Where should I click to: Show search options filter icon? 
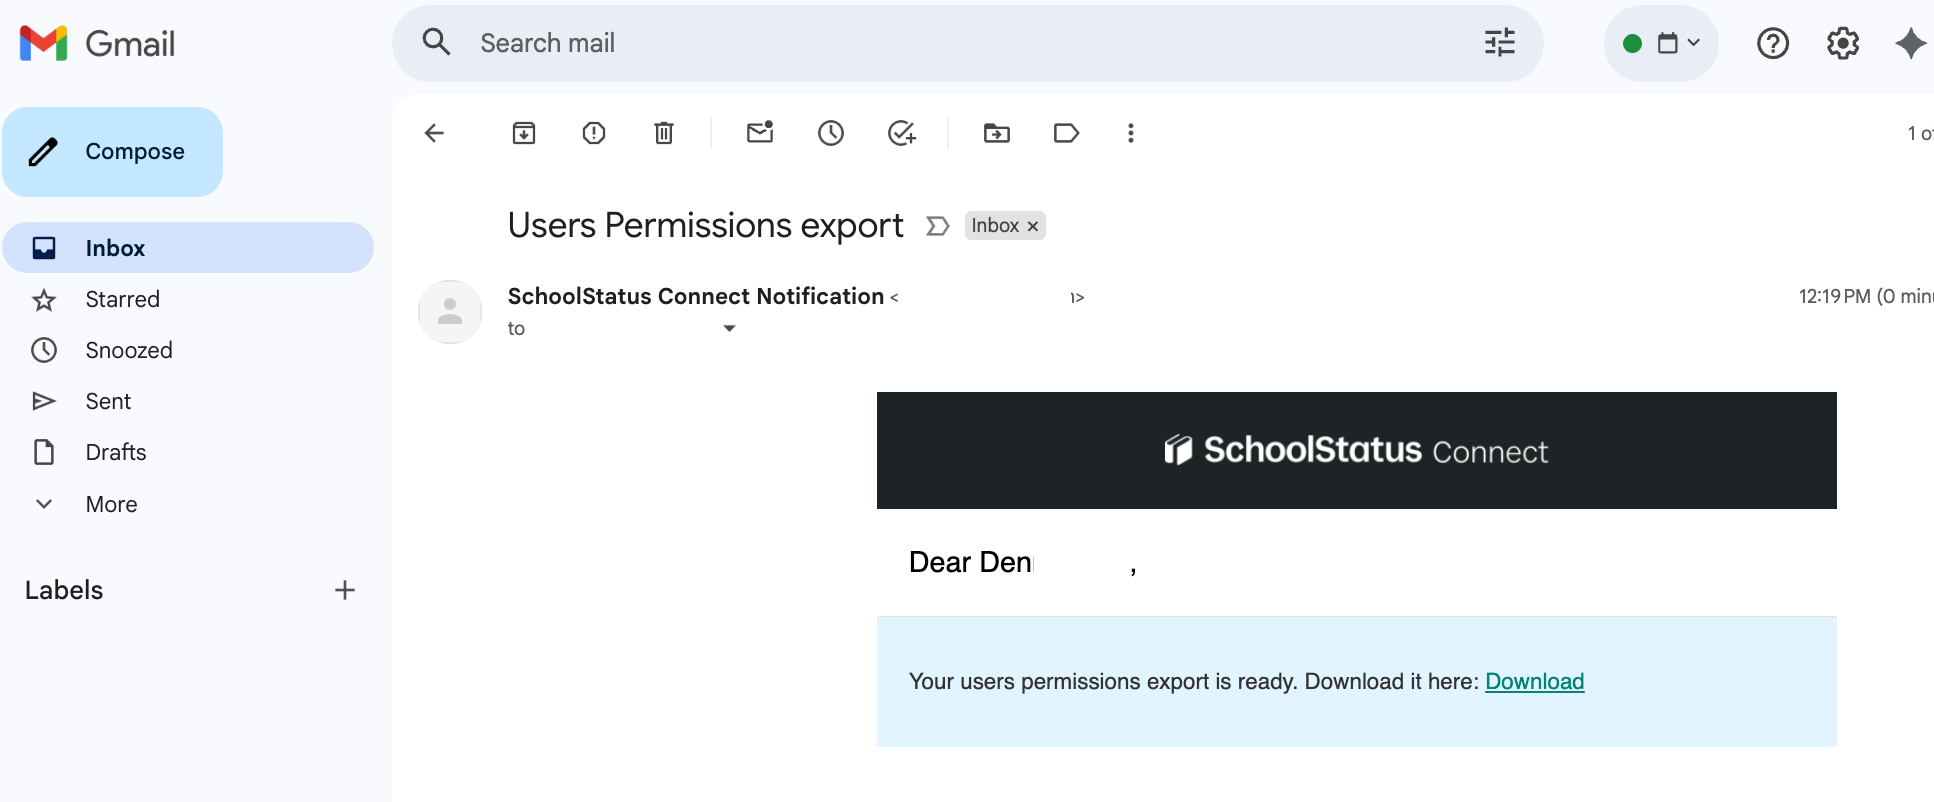1499,43
